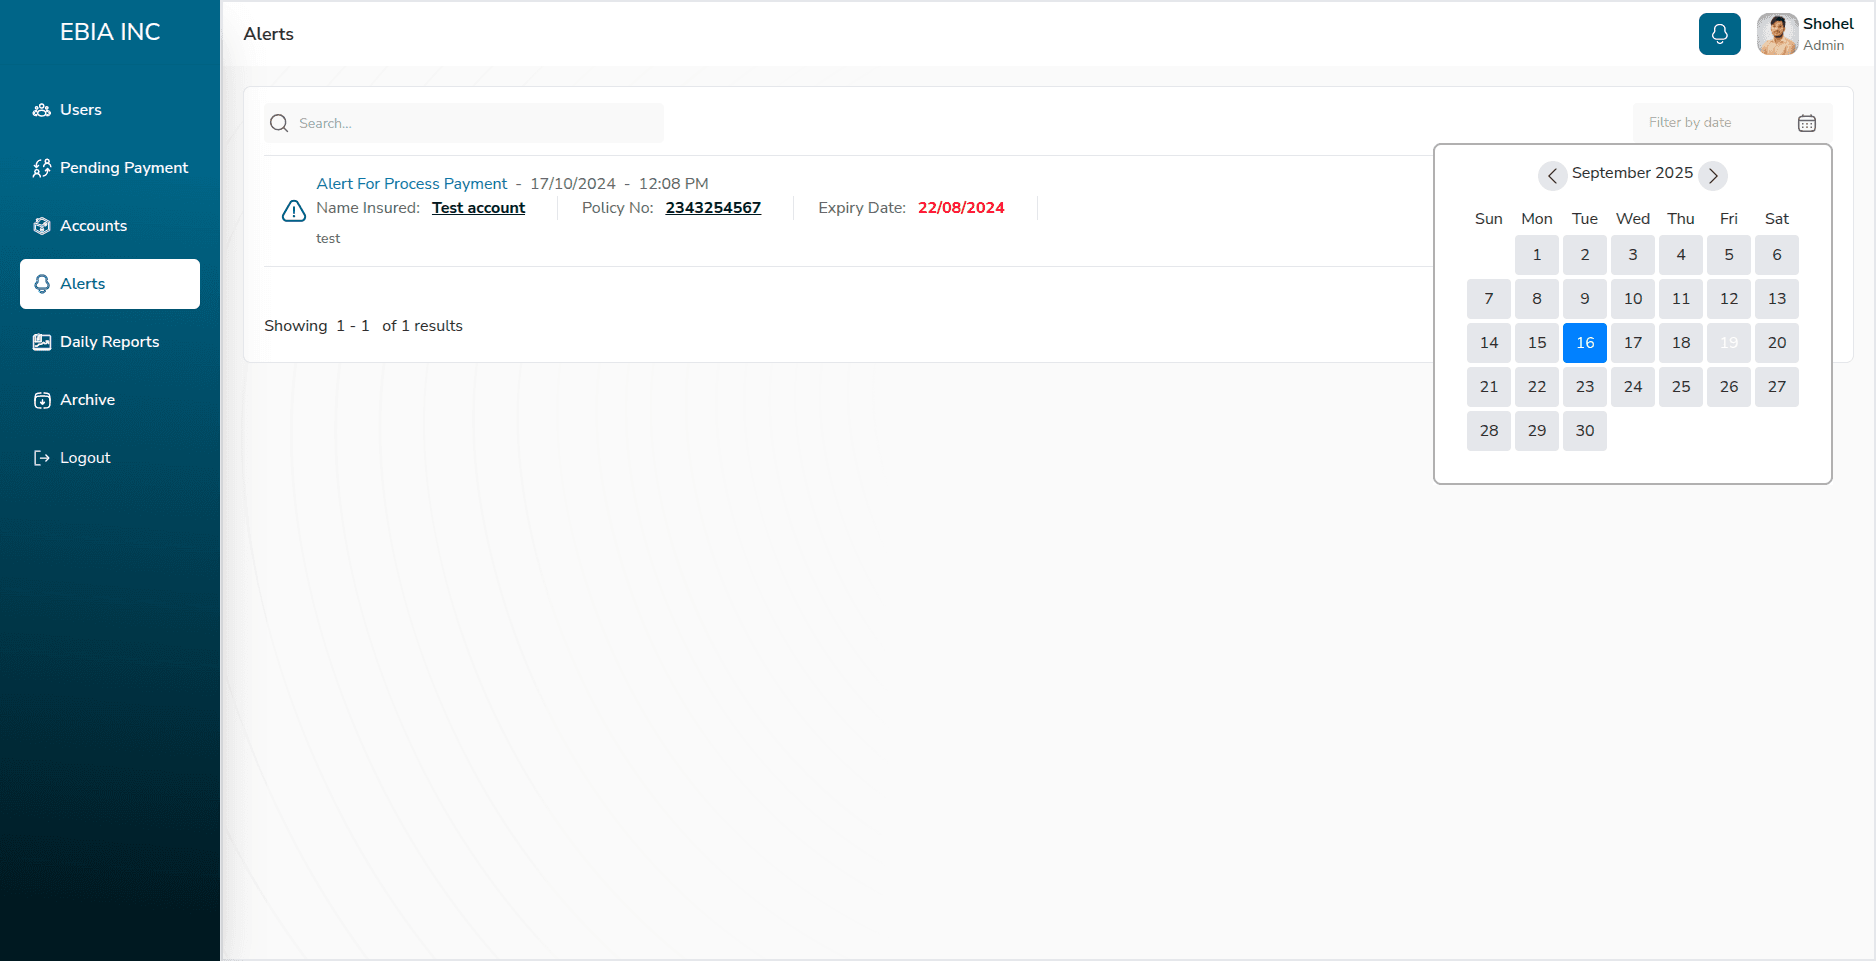Screen dimensions: 1876x961
Task: Select date 7 in calendar
Action: [x=1489, y=299]
